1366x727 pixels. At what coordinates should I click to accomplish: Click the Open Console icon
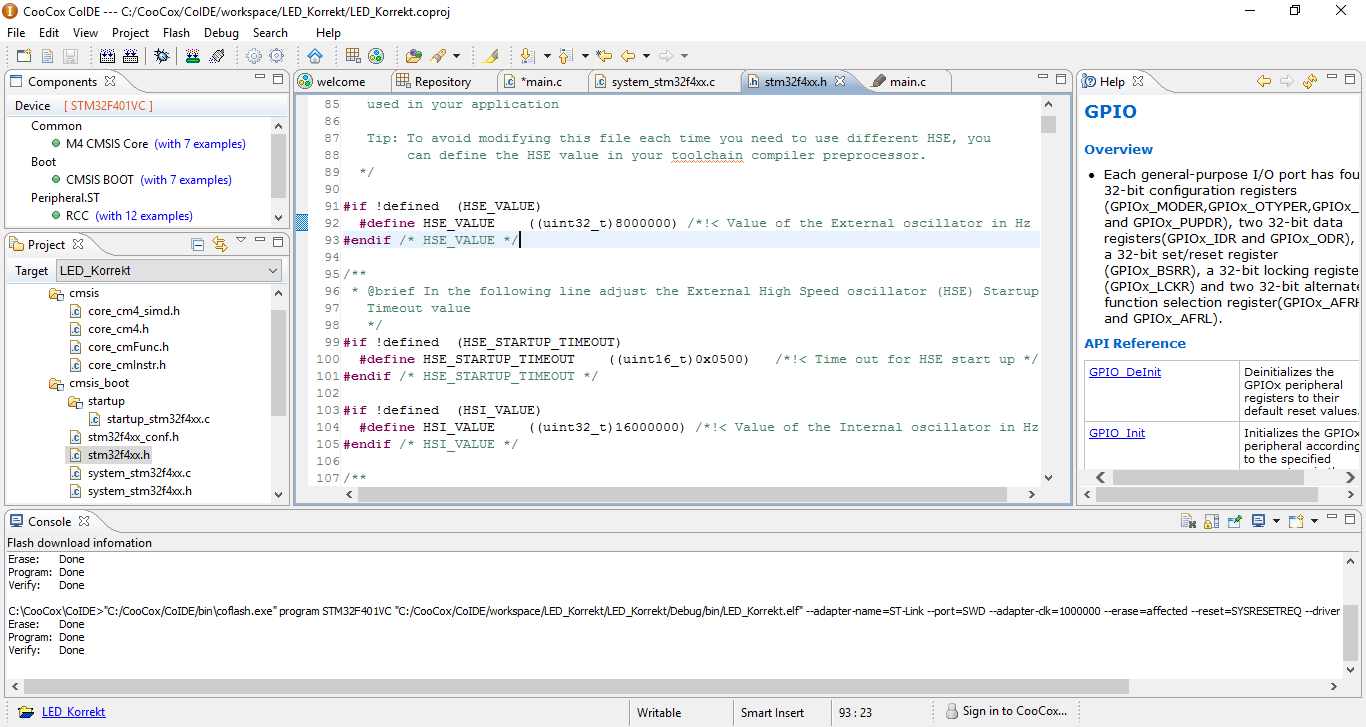1296,521
